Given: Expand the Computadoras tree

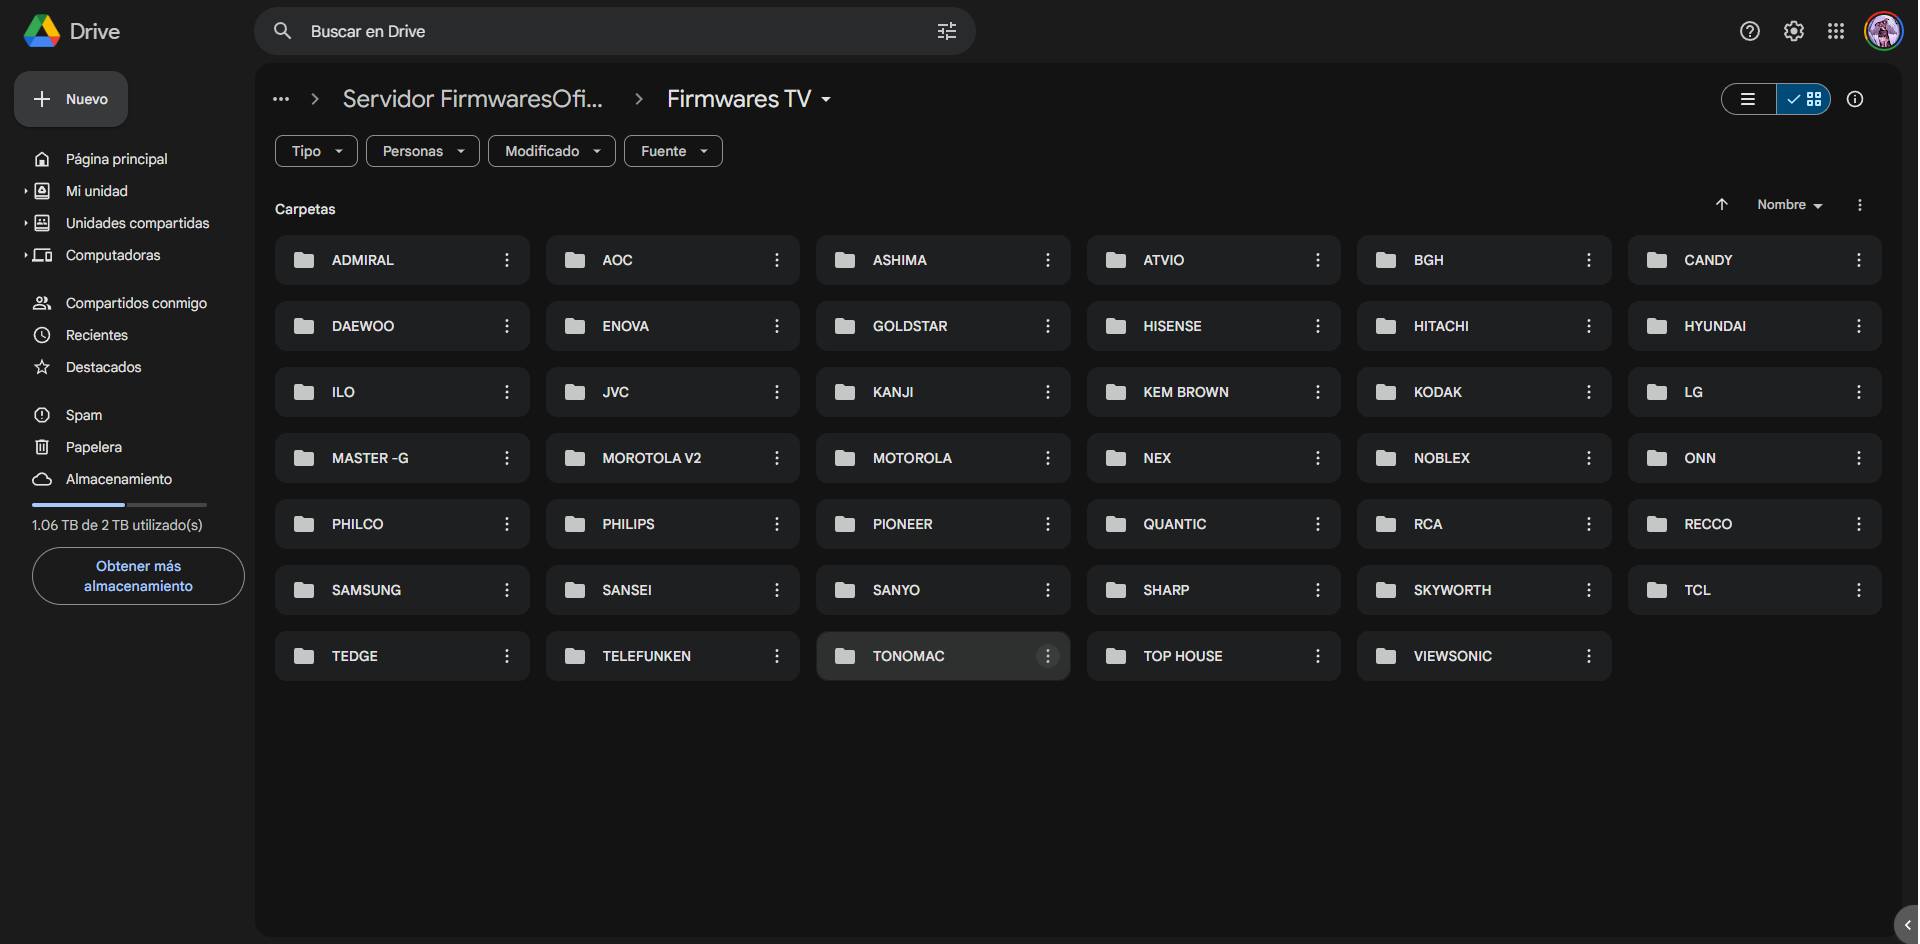Looking at the screenshot, I should [x=26, y=255].
